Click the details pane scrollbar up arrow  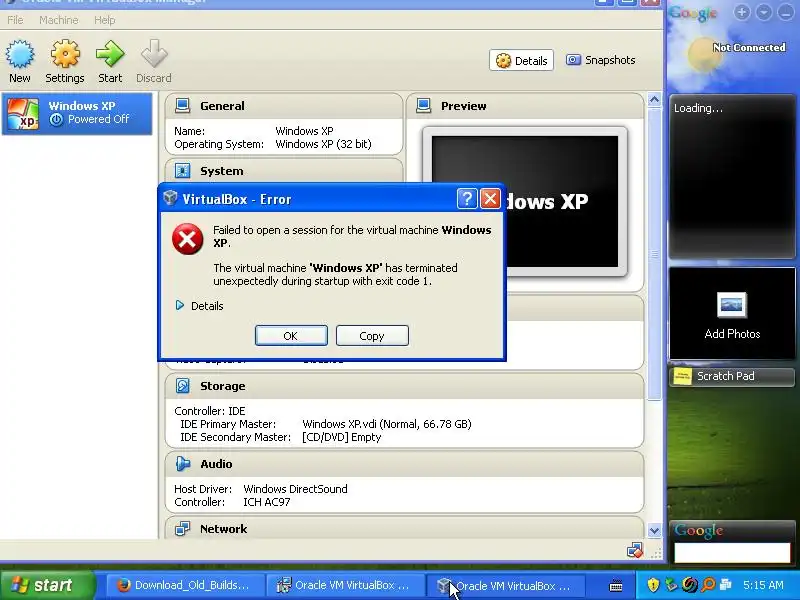[x=654, y=99]
